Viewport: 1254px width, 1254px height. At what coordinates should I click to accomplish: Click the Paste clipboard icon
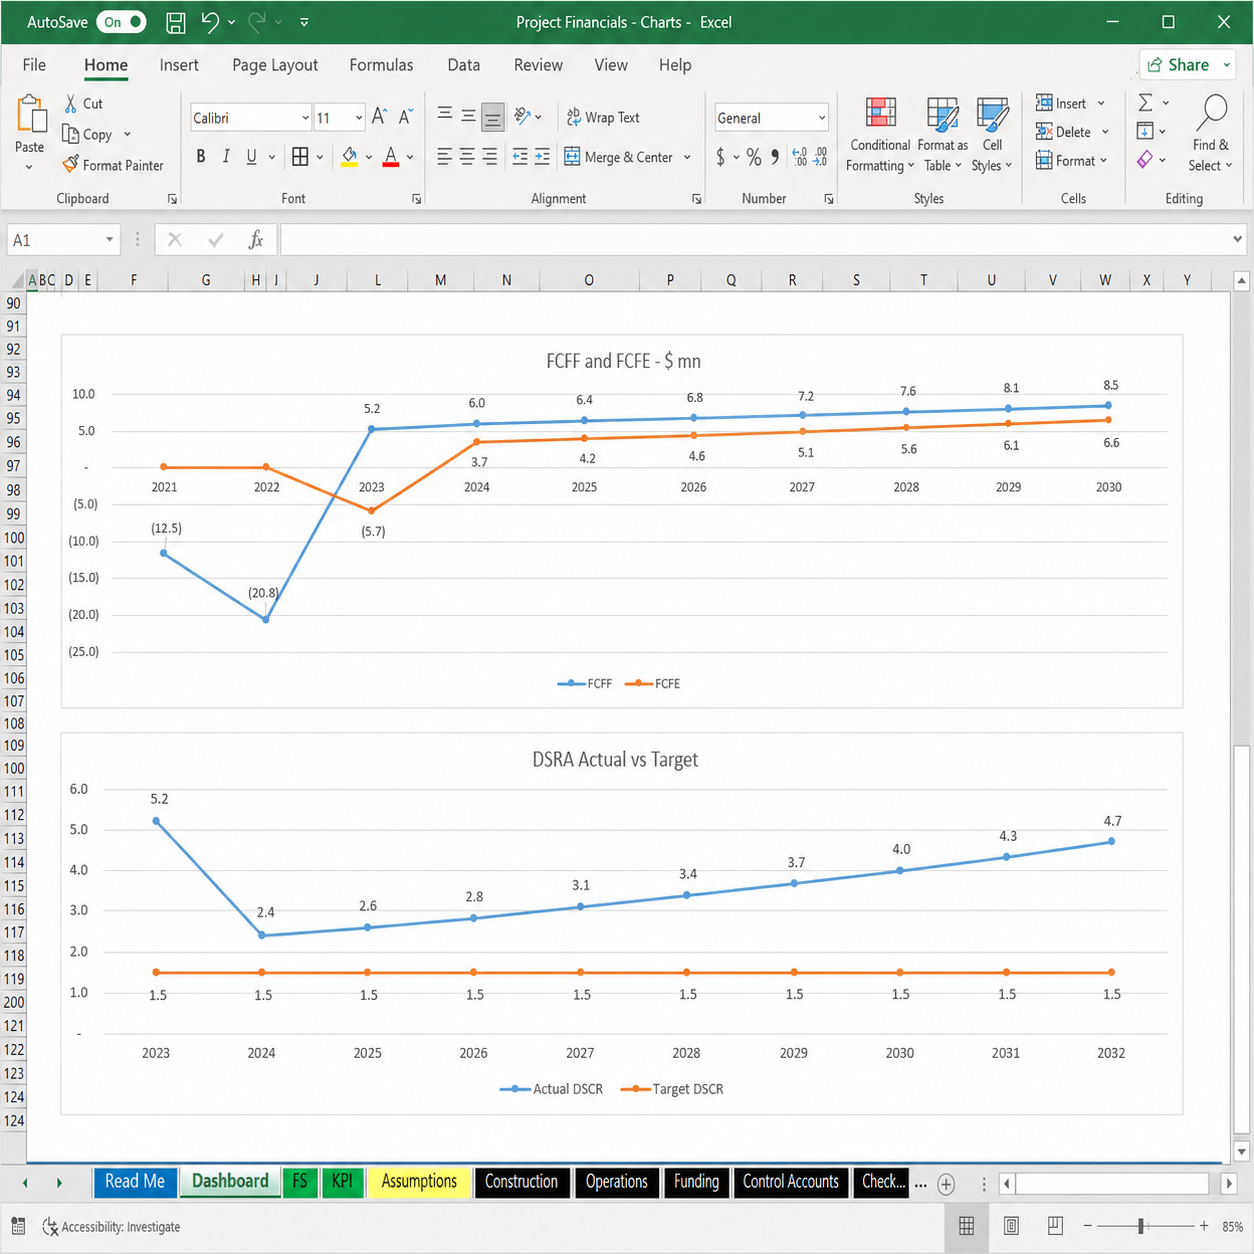30,114
